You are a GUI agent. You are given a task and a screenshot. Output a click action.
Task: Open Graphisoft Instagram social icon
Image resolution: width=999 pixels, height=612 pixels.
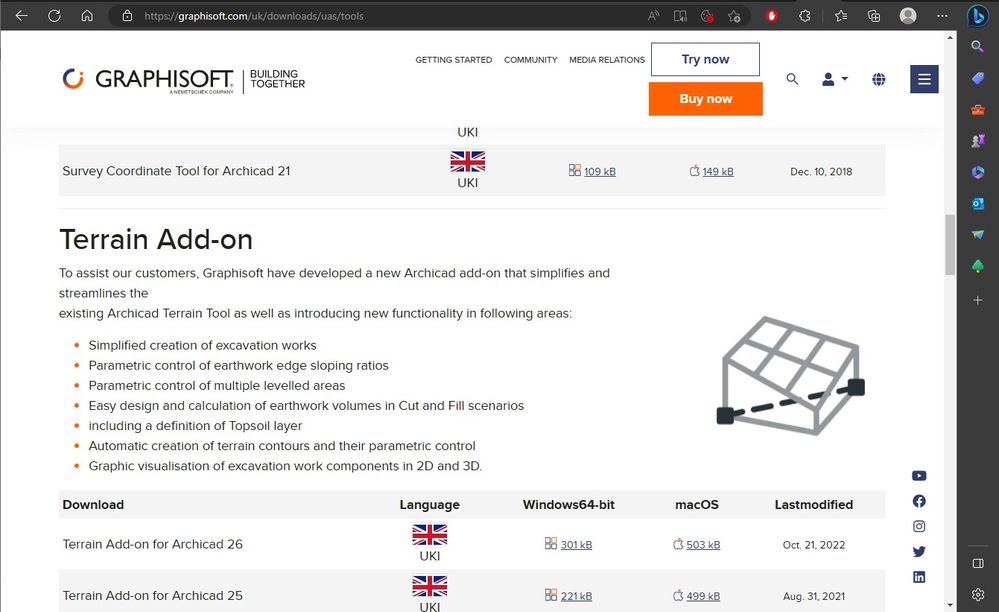coord(919,526)
